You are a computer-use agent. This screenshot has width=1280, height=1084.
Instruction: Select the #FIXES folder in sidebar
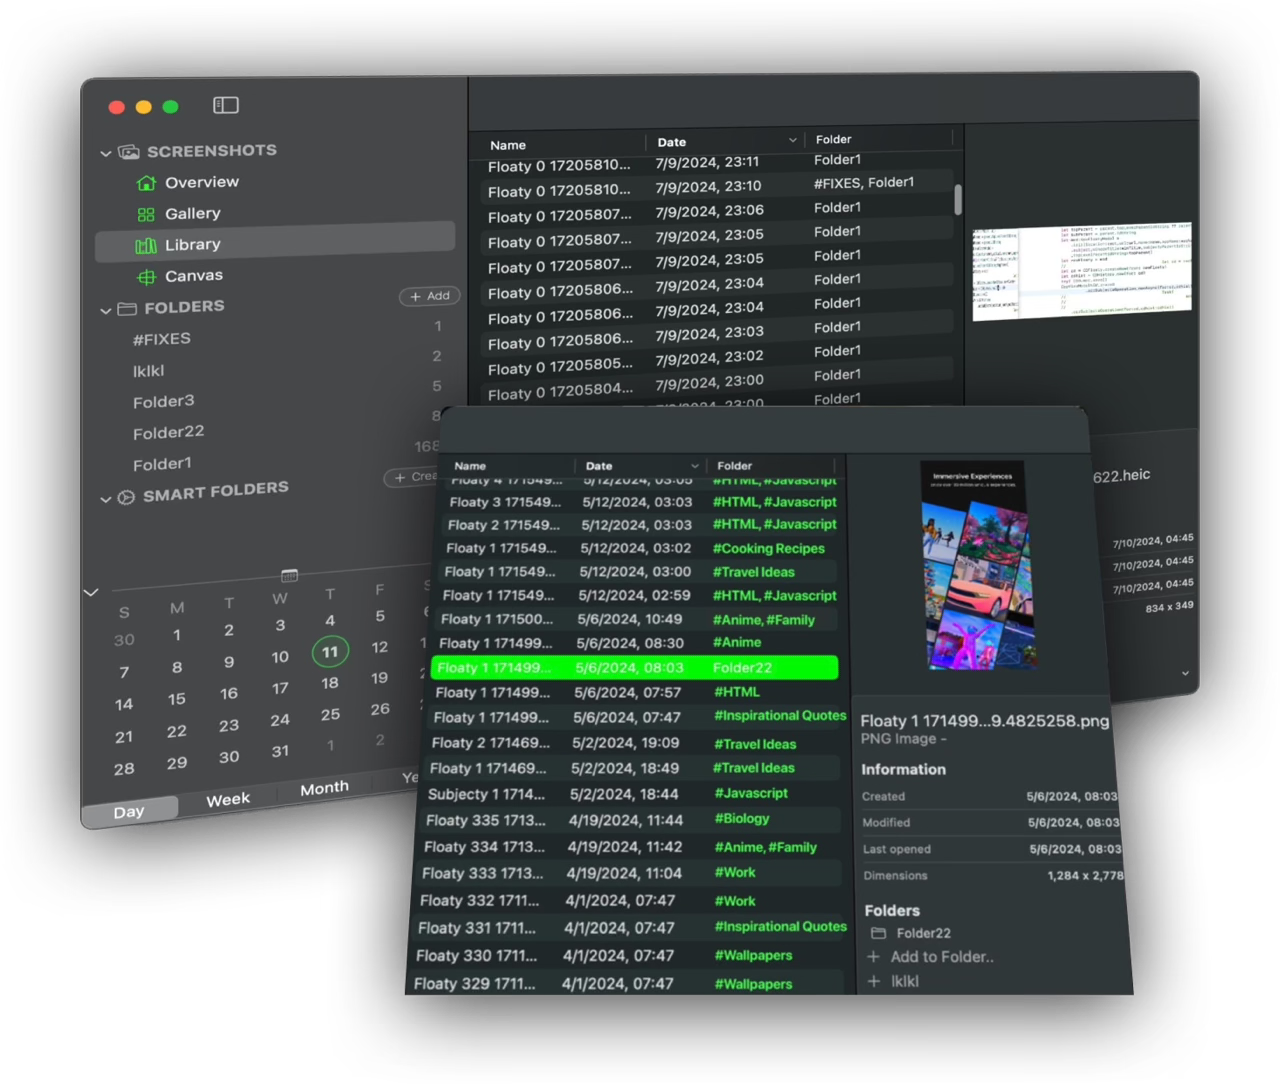162,339
